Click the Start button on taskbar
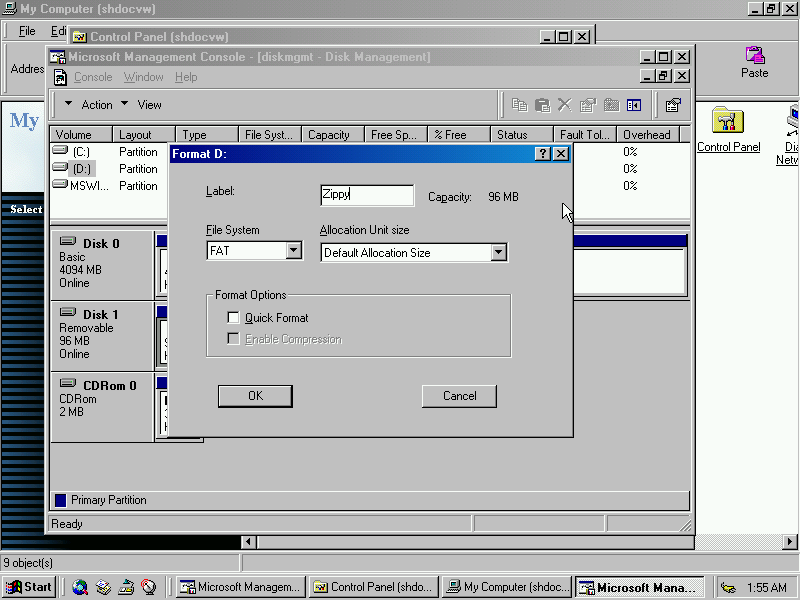Screen dimensions: 800x600 tap(29, 588)
